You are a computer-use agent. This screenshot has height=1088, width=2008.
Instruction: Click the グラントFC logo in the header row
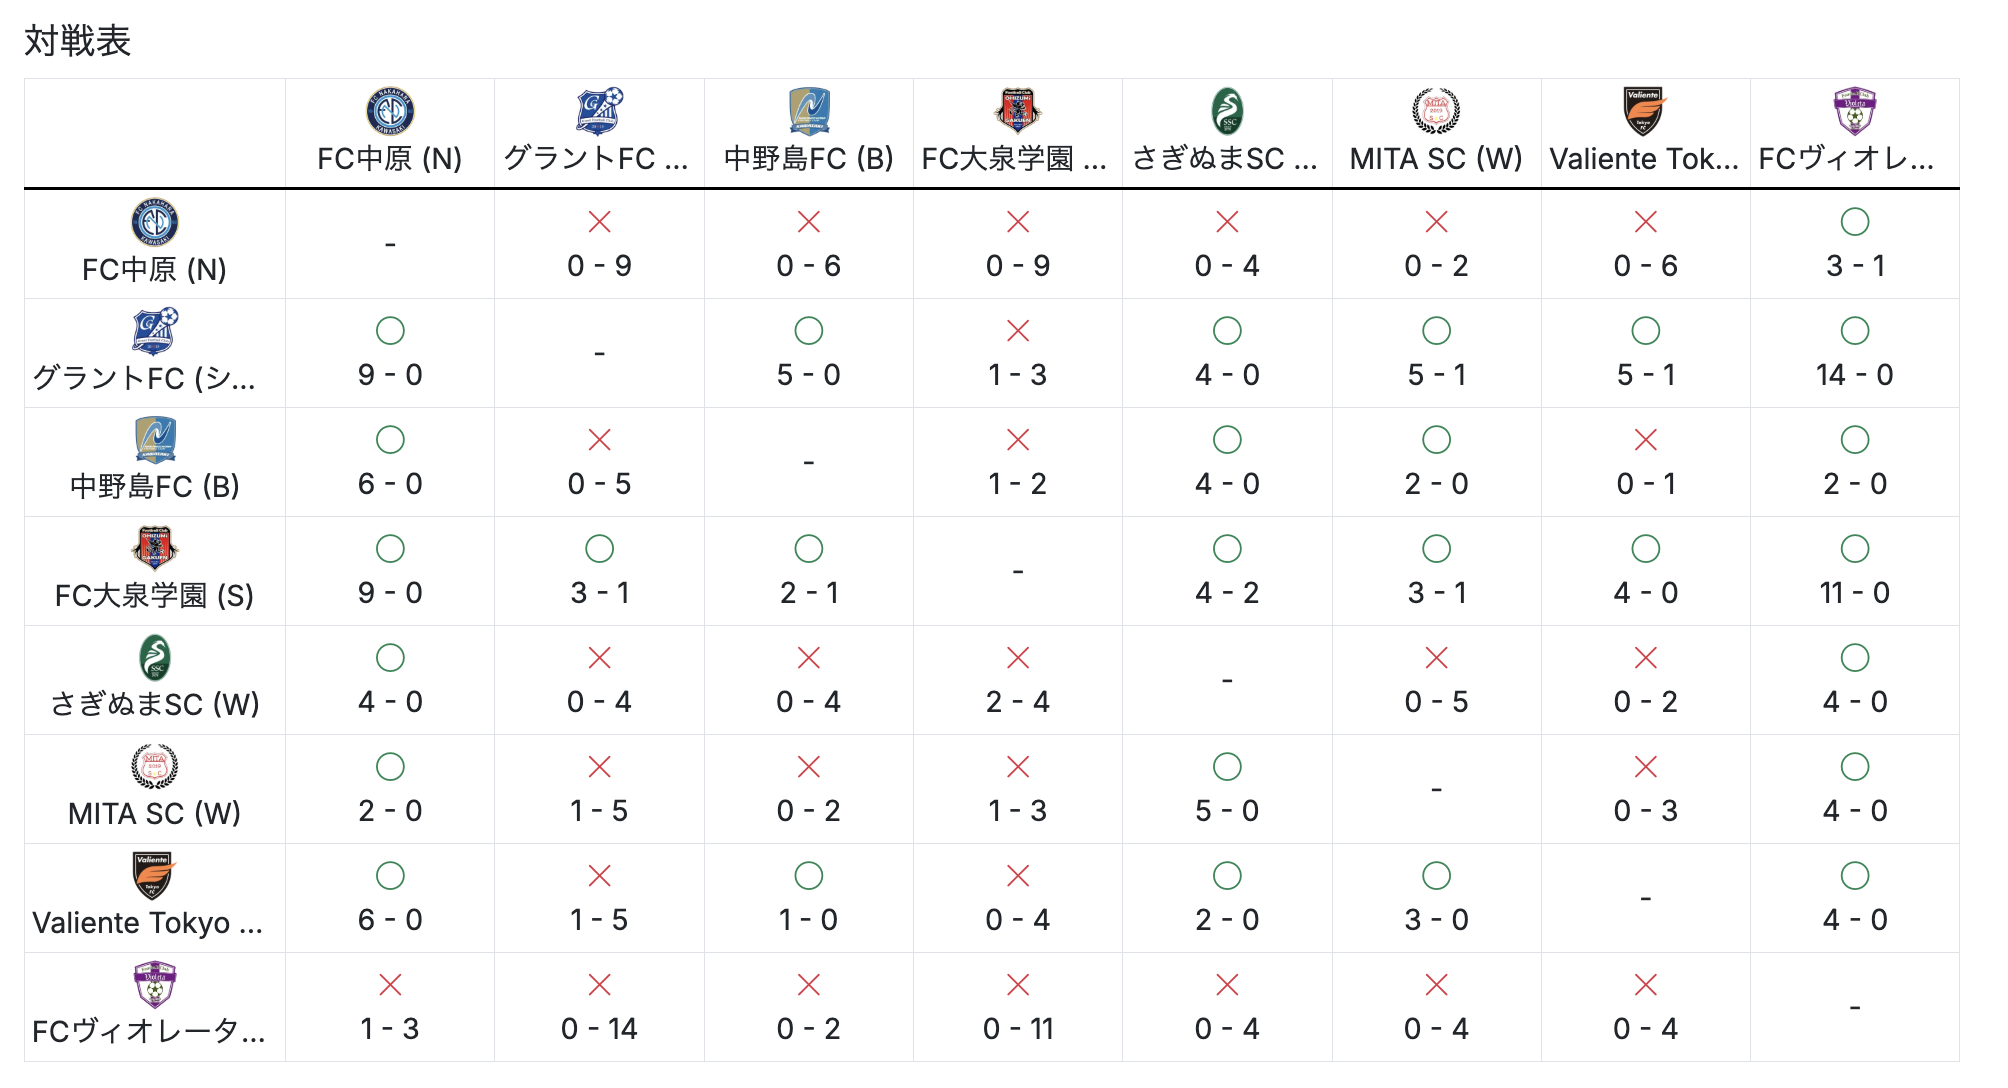(599, 111)
